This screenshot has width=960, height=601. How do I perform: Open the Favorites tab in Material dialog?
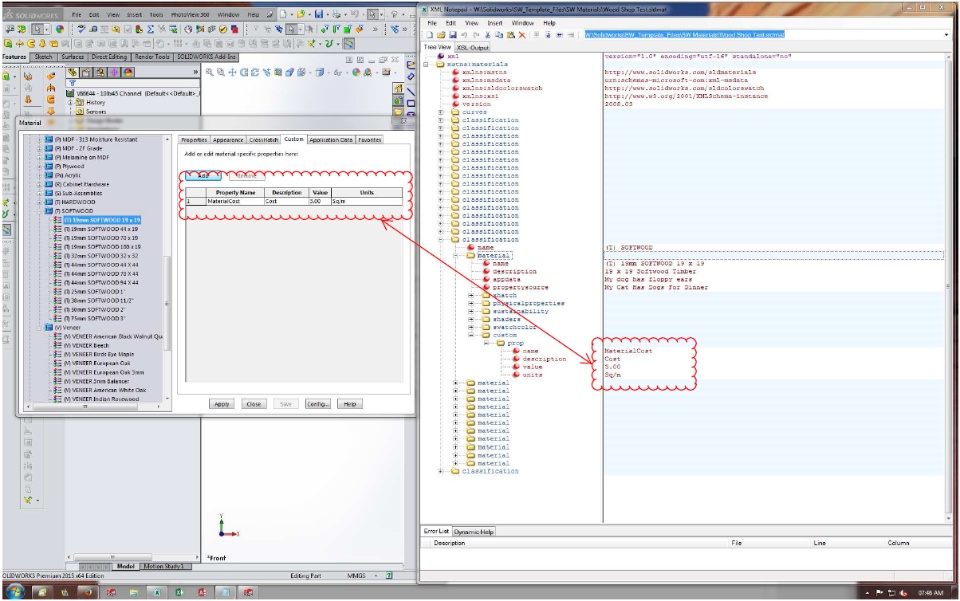click(369, 140)
